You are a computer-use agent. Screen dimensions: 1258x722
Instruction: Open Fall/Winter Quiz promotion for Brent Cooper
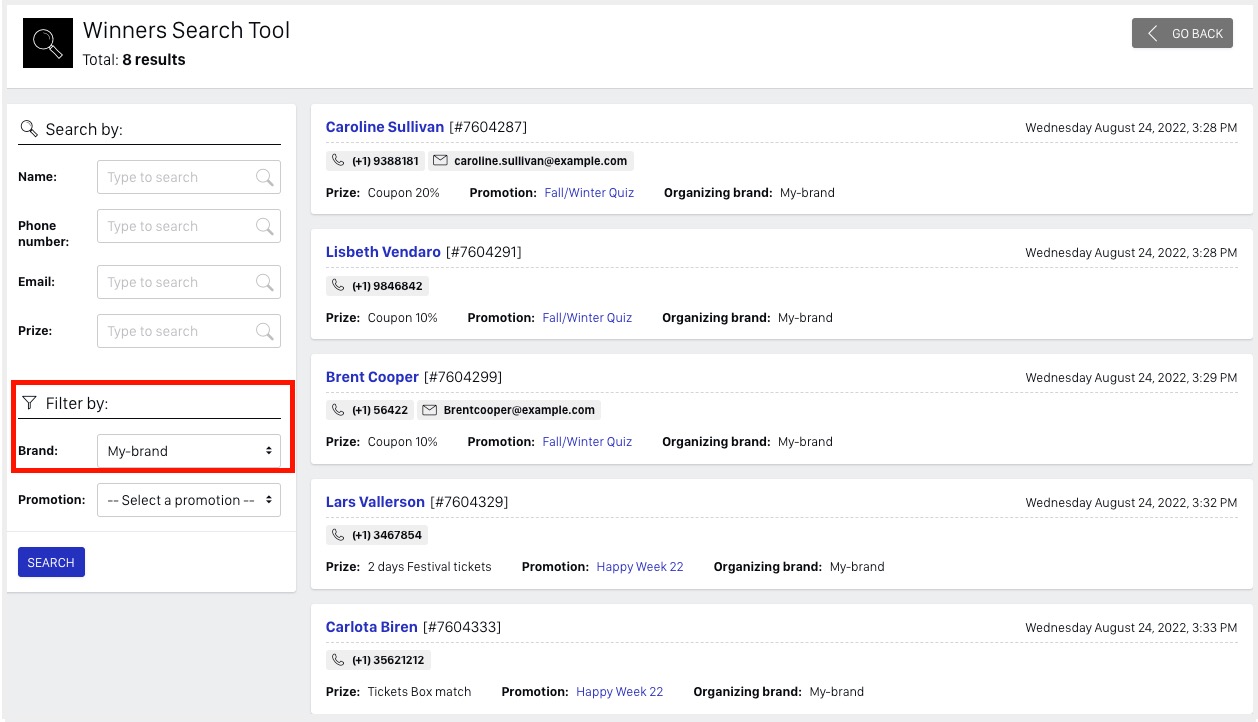point(587,442)
